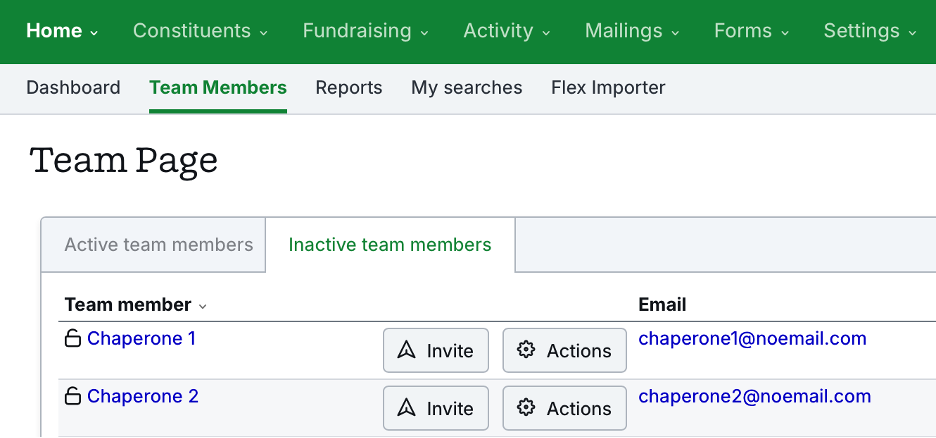Open the chaperone1@noemail.com email link

pyautogui.click(x=752, y=339)
